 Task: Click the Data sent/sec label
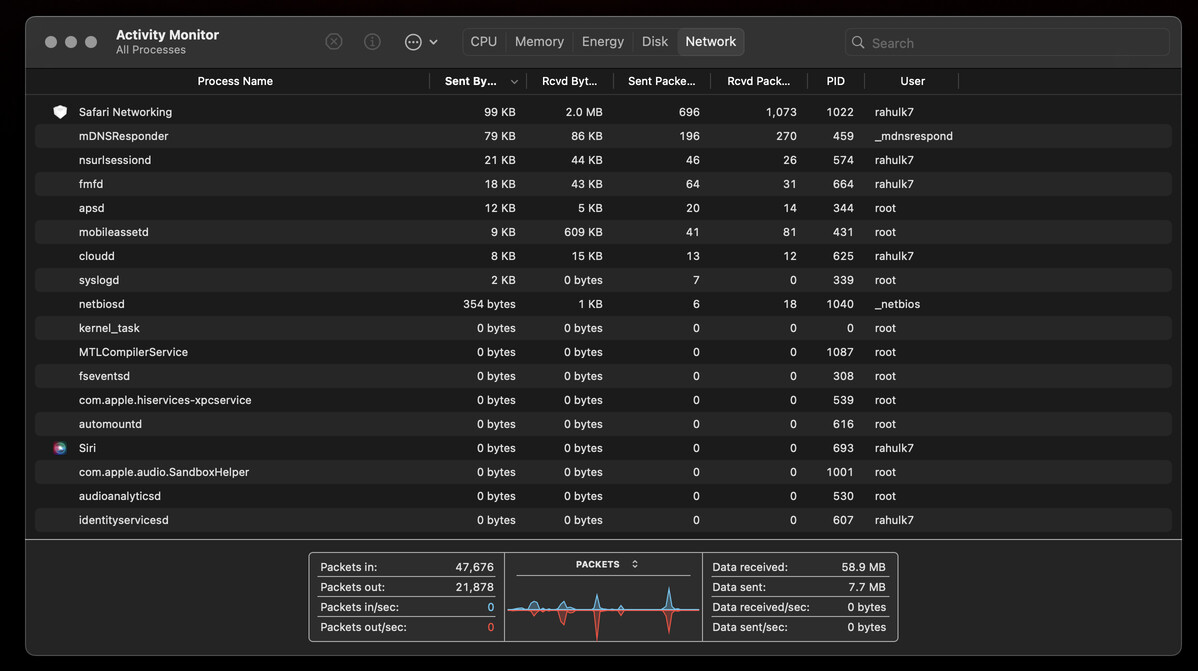tap(750, 627)
